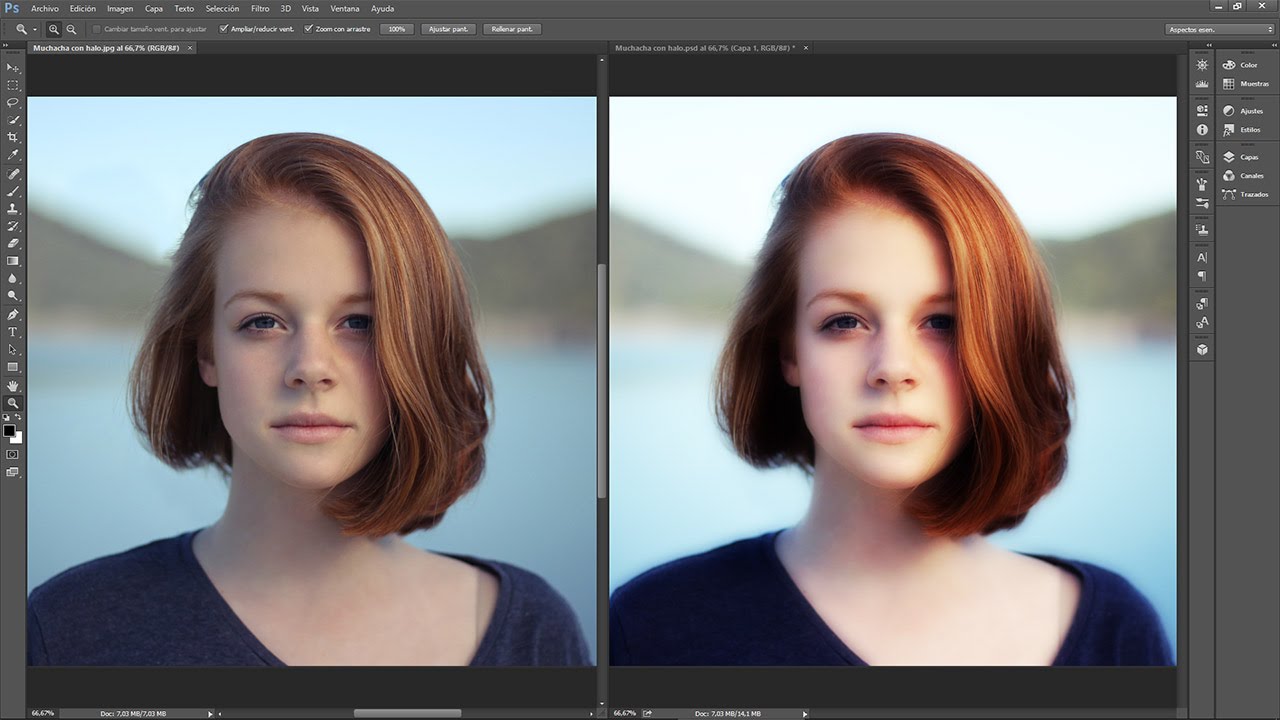Select the Pen tool
1280x720 pixels.
(x=13, y=314)
